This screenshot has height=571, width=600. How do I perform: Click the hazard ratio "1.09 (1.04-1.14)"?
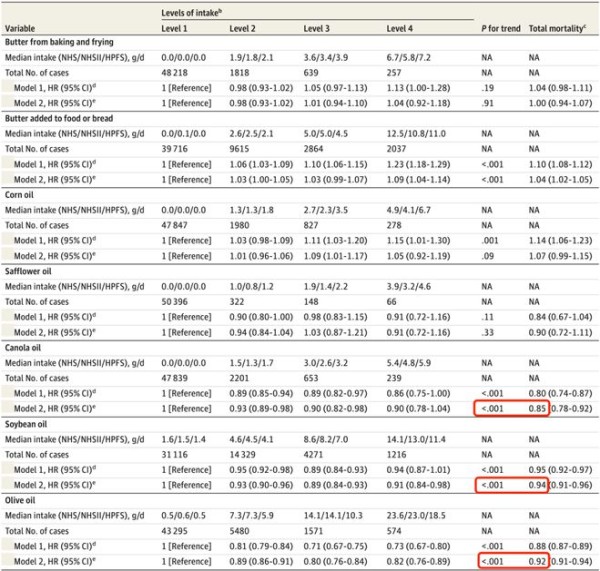(x=418, y=179)
